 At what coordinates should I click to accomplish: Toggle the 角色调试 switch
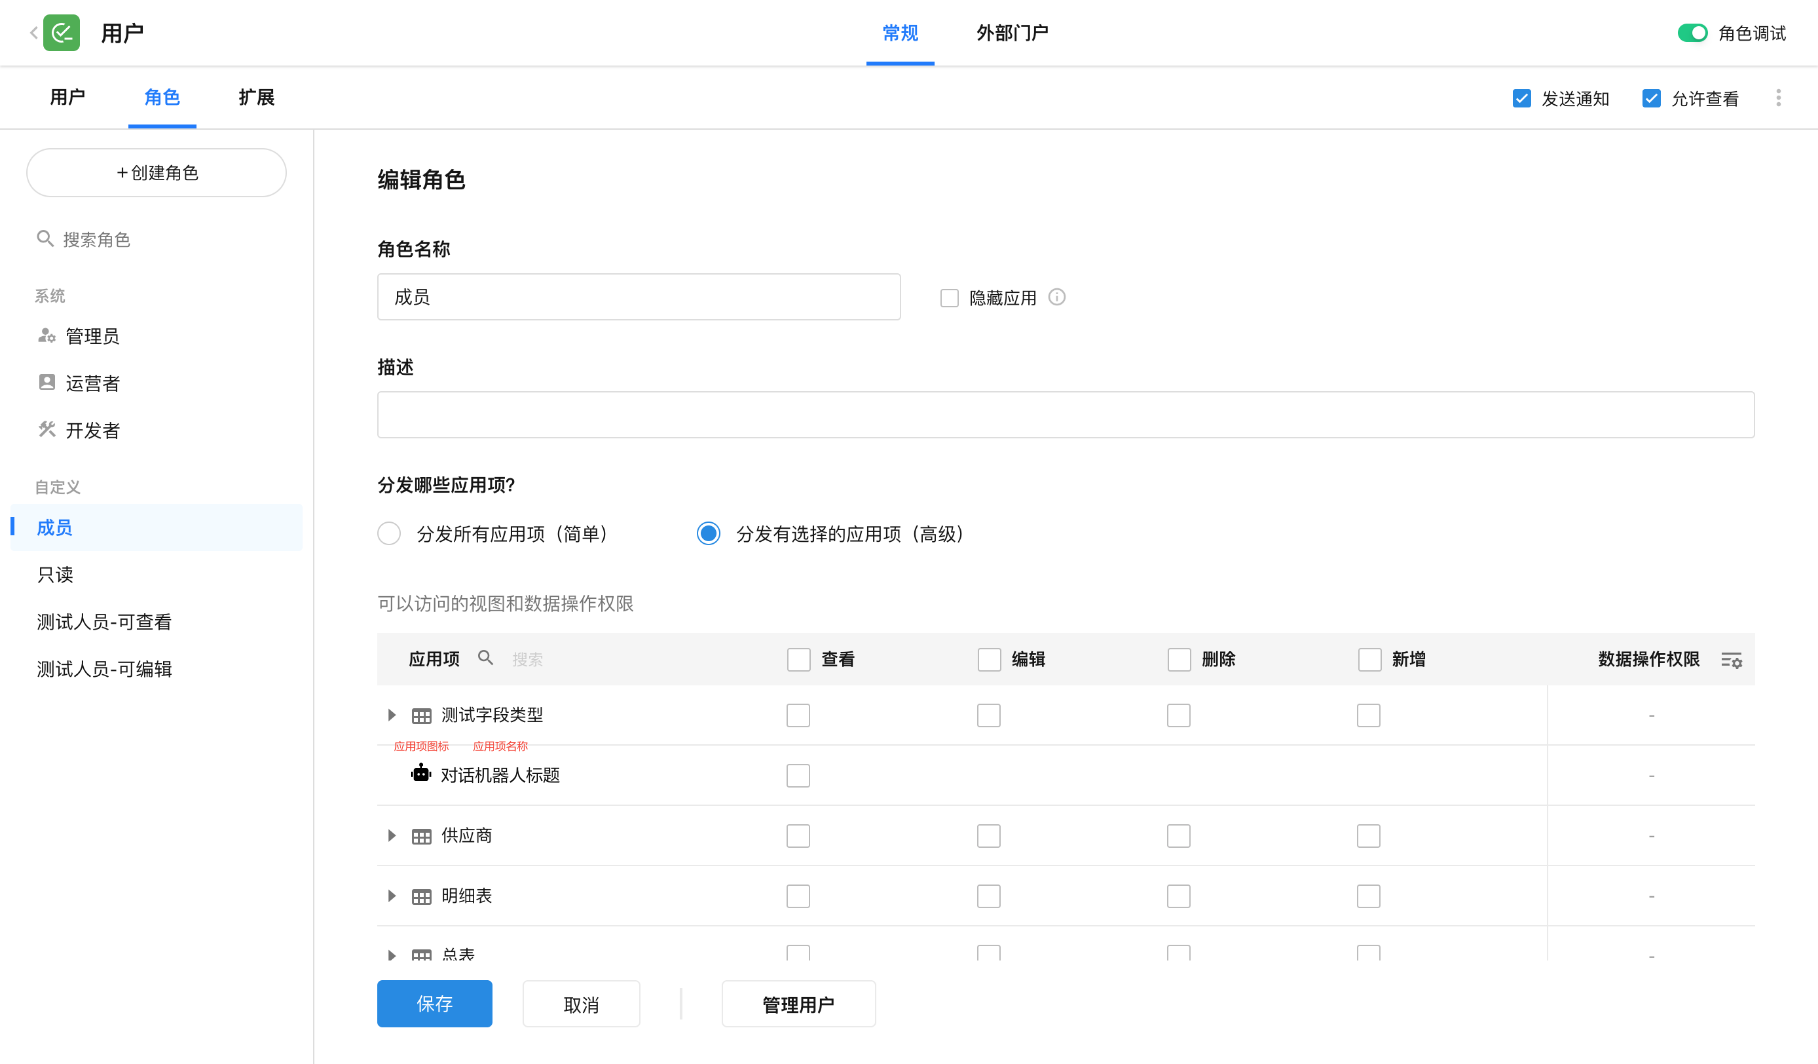tap(1692, 33)
